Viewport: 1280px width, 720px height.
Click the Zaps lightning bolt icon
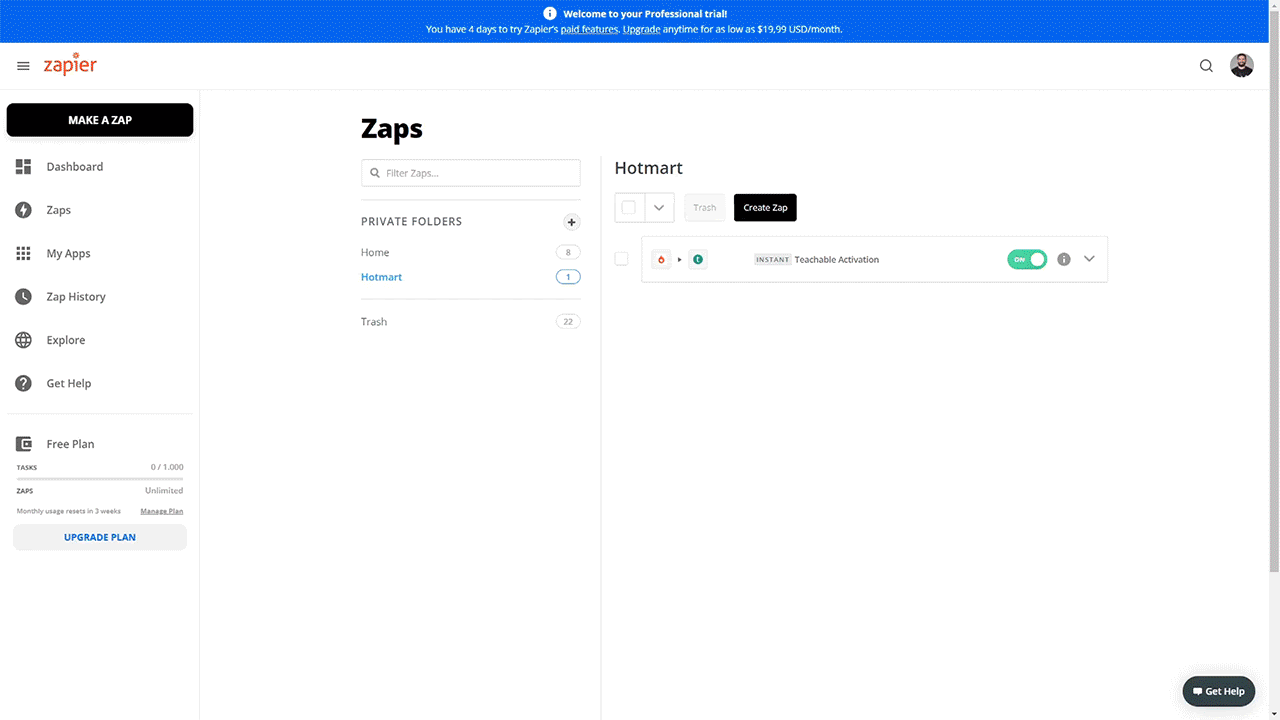point(23,210)
